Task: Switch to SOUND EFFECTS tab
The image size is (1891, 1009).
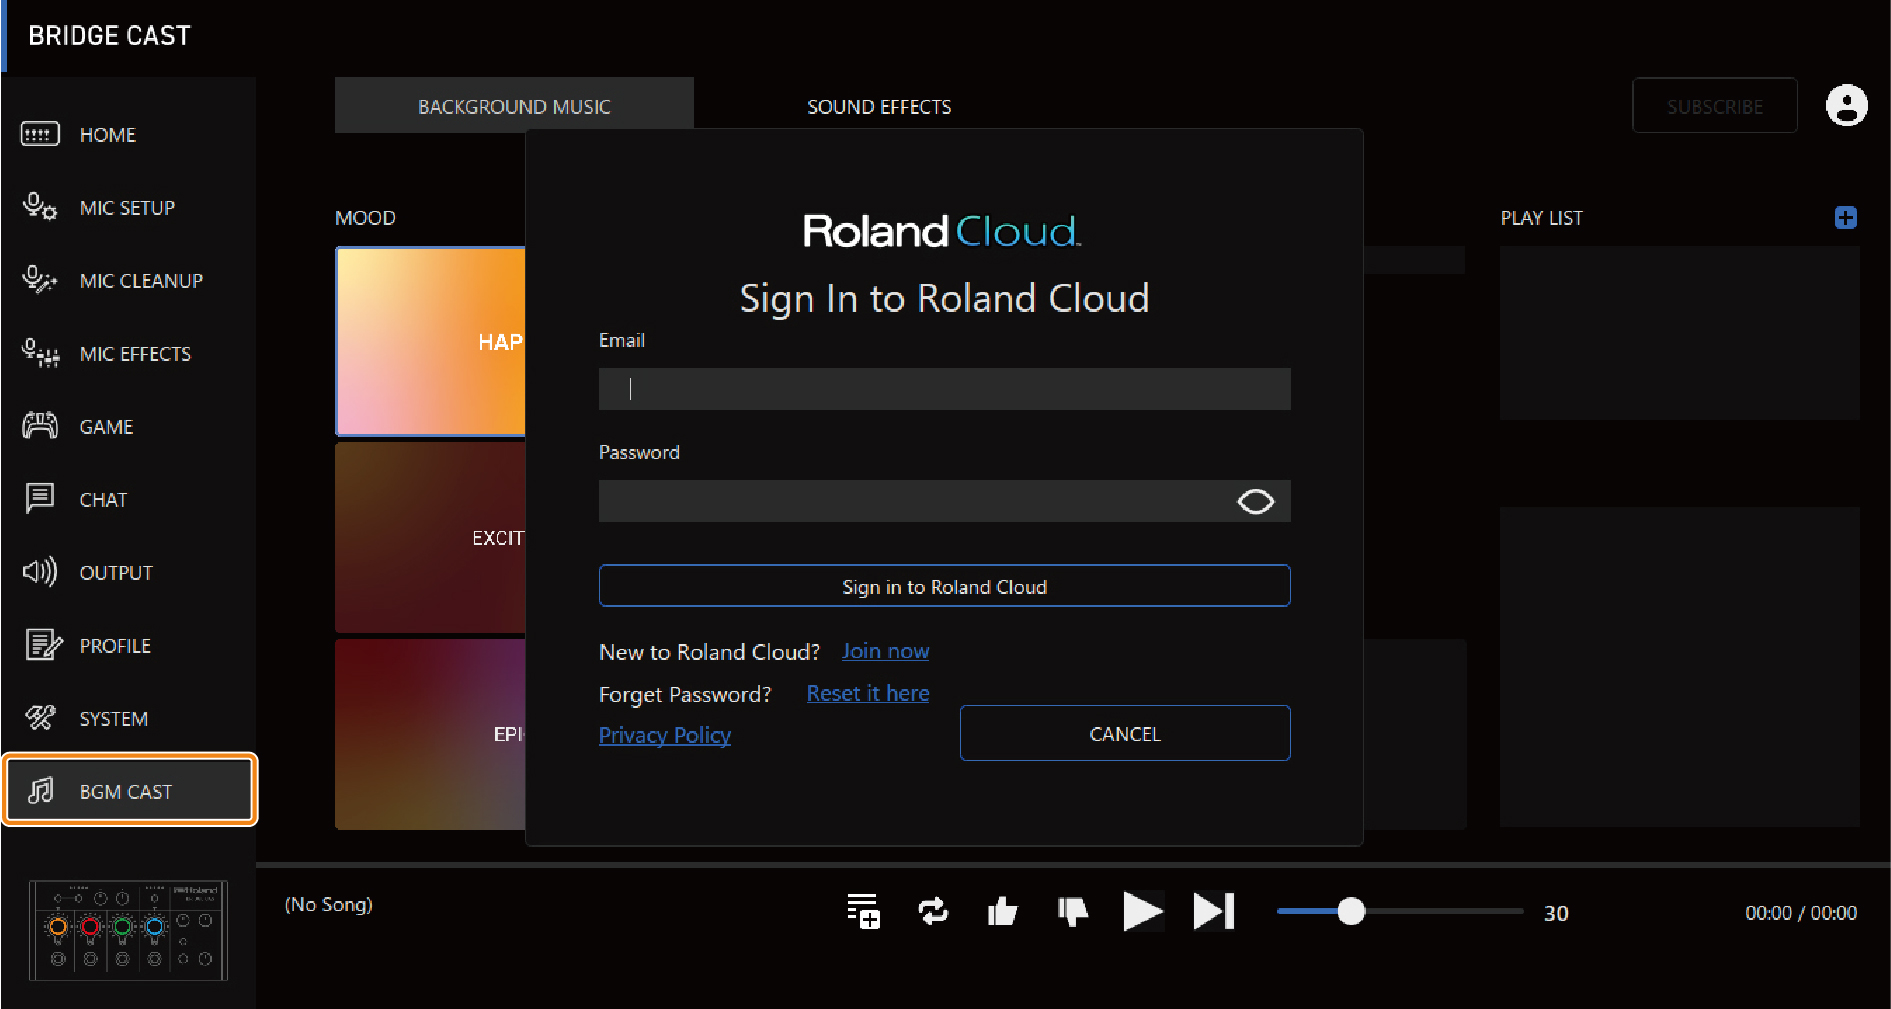Action: [x=879, y=107]
